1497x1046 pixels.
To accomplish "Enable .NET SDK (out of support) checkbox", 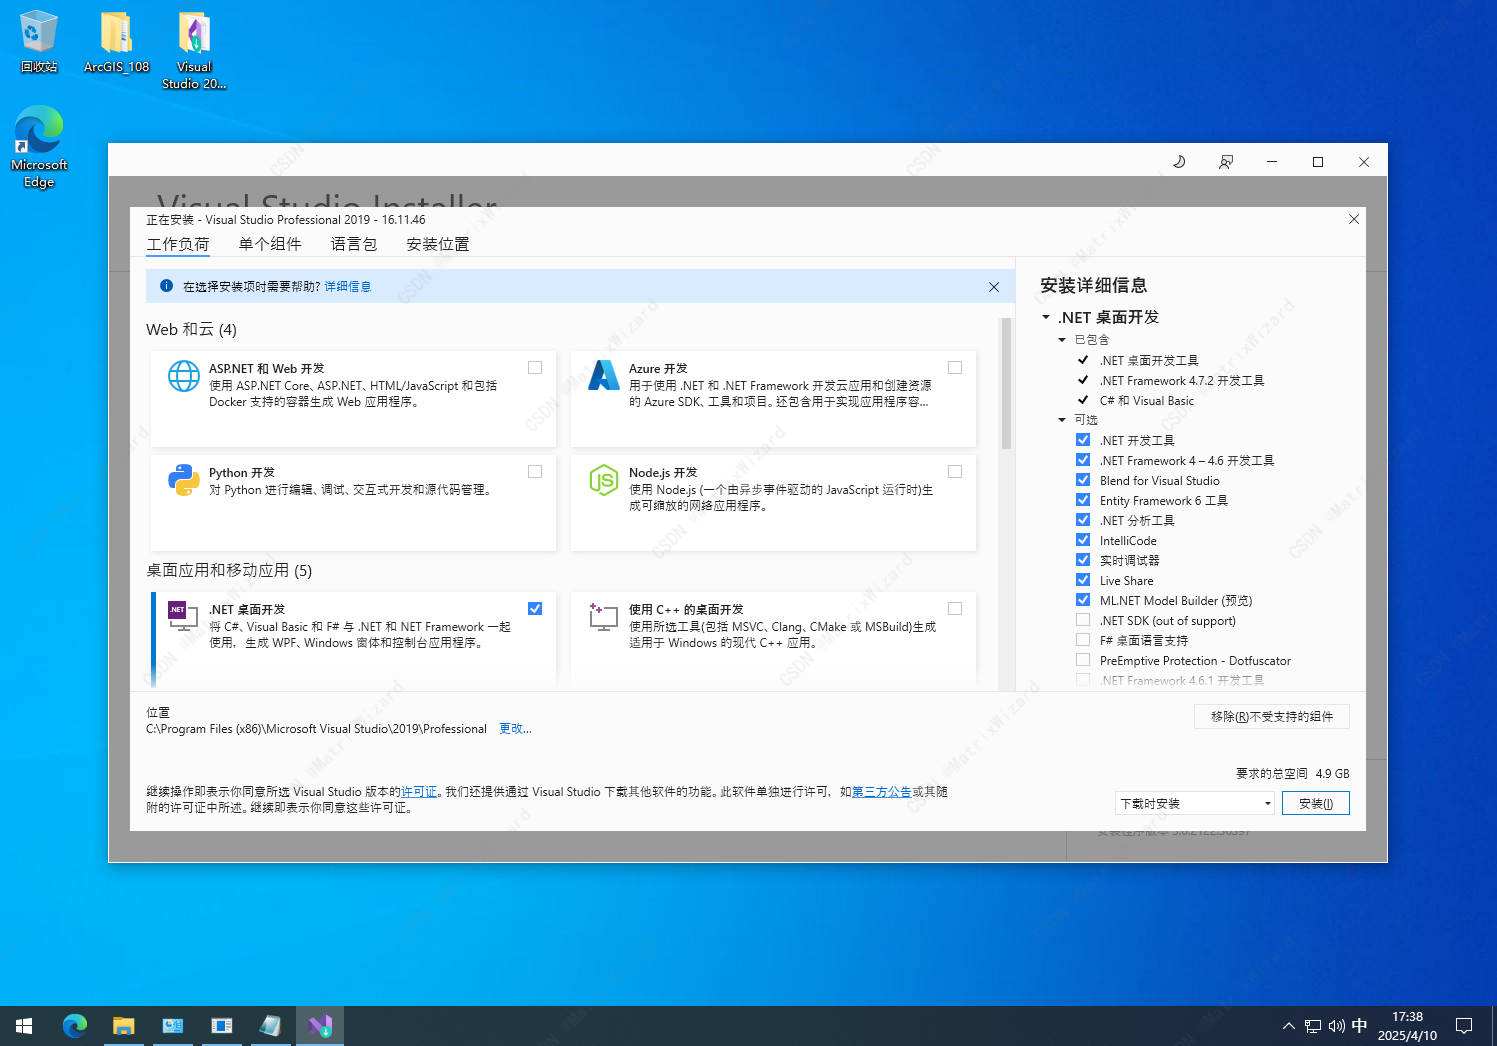I will pos(1083,620).
